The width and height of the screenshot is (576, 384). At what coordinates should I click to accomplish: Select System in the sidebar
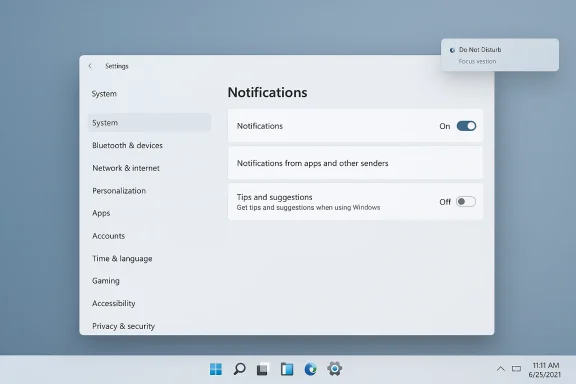pyautogui.click(x=150, y=122)
